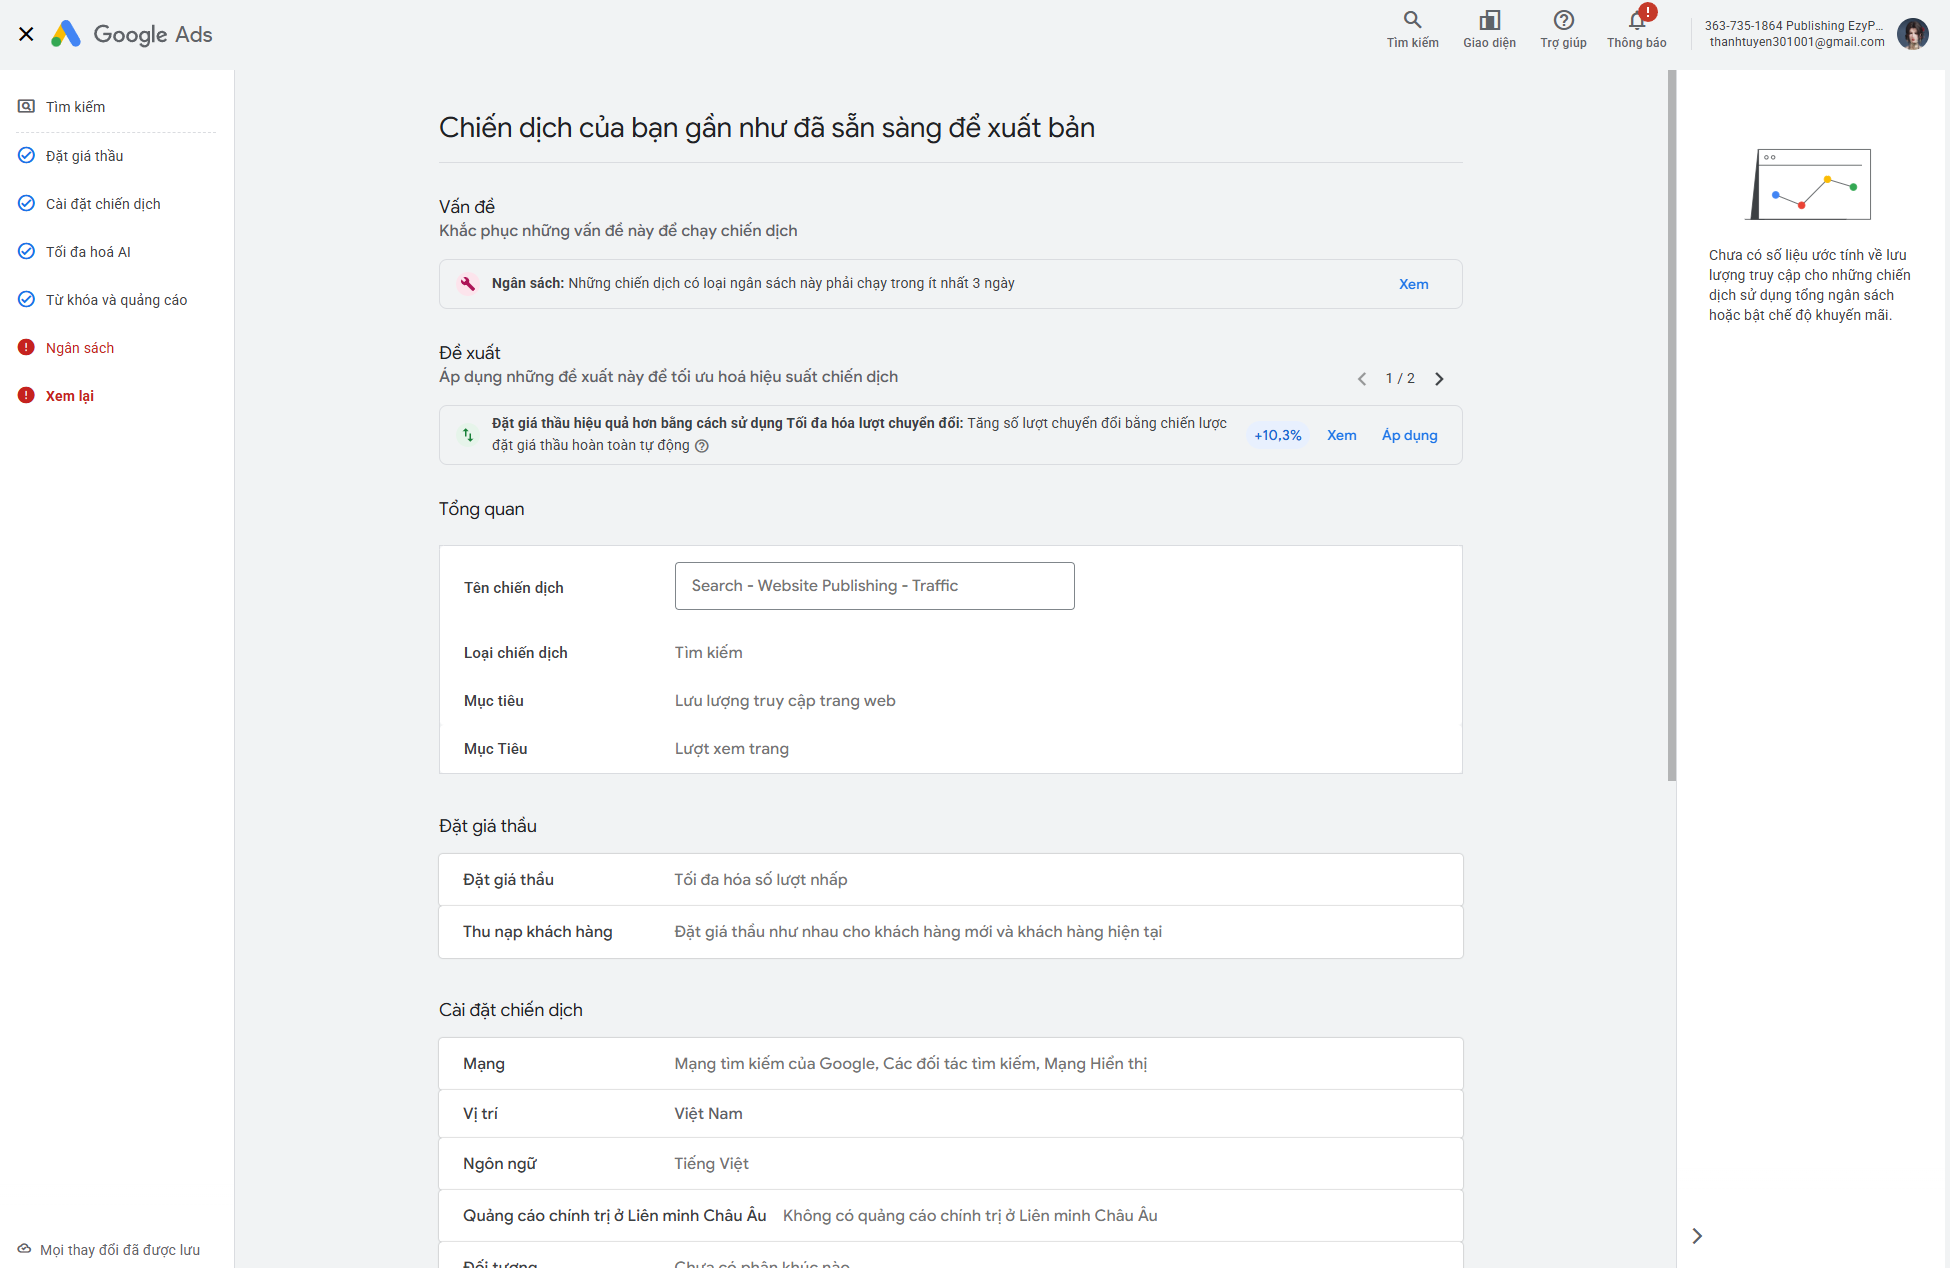Click the +10,3% uplift badge
Screen dimensions: 1950x1268
tap(1277, 435)
